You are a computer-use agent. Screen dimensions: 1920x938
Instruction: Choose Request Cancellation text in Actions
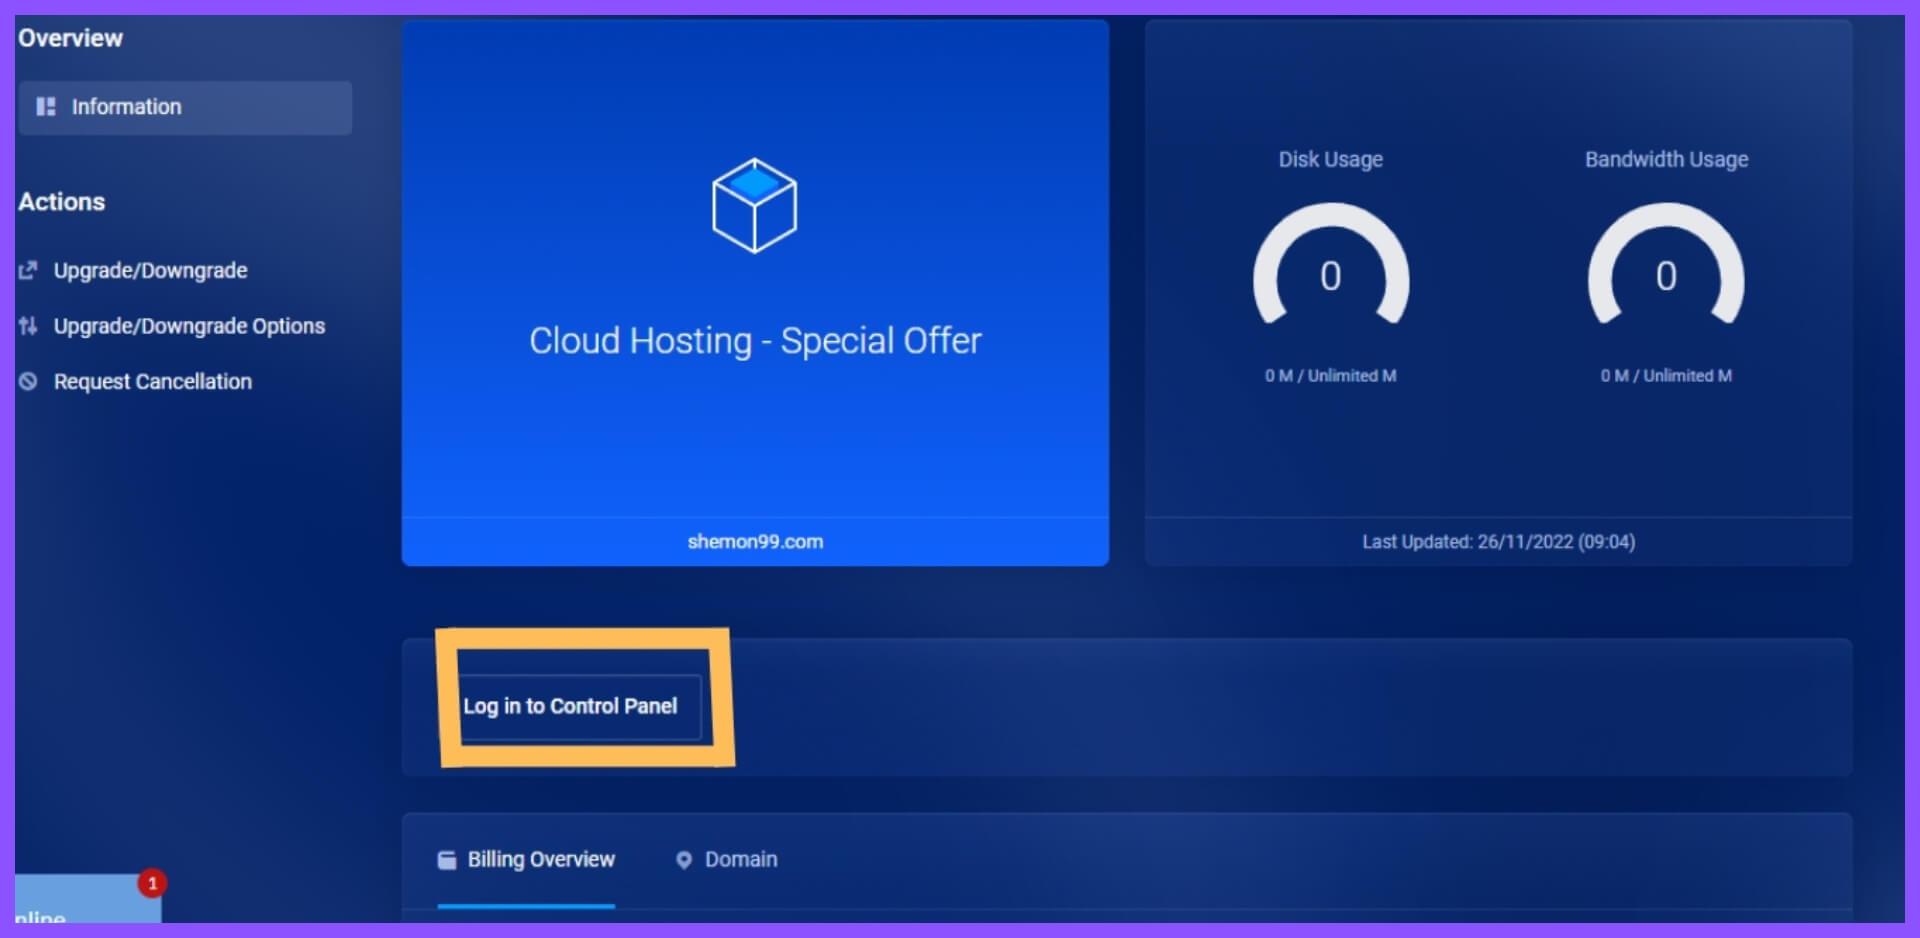[152, 381]
